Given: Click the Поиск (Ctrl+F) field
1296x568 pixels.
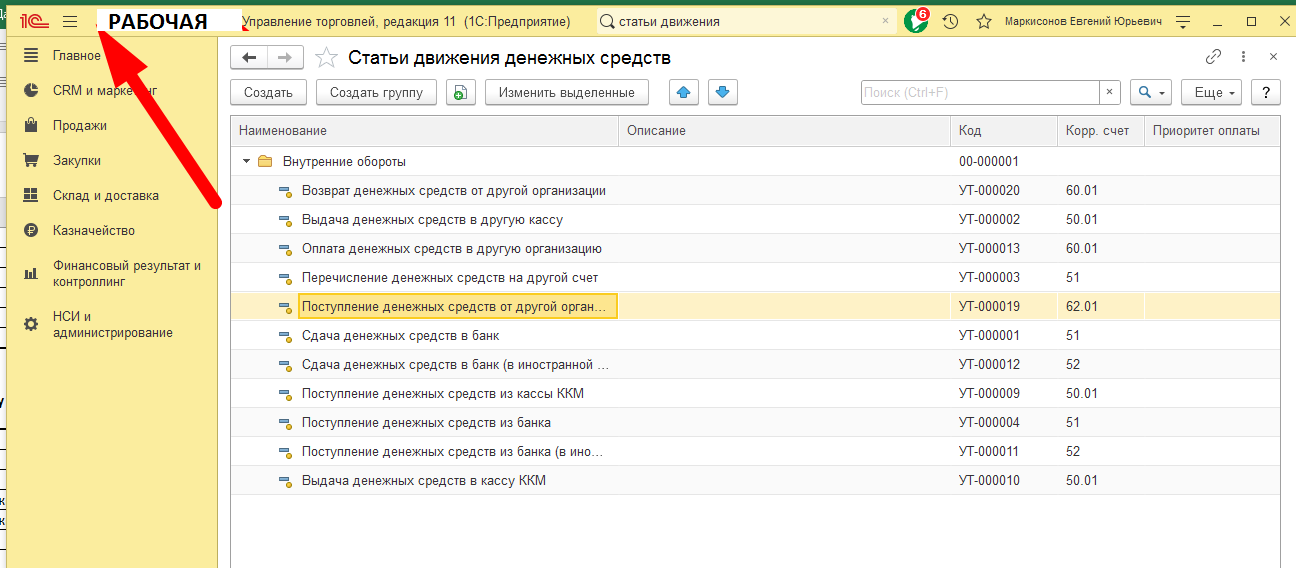Looking at the screenshot, I should pos(980,92).
